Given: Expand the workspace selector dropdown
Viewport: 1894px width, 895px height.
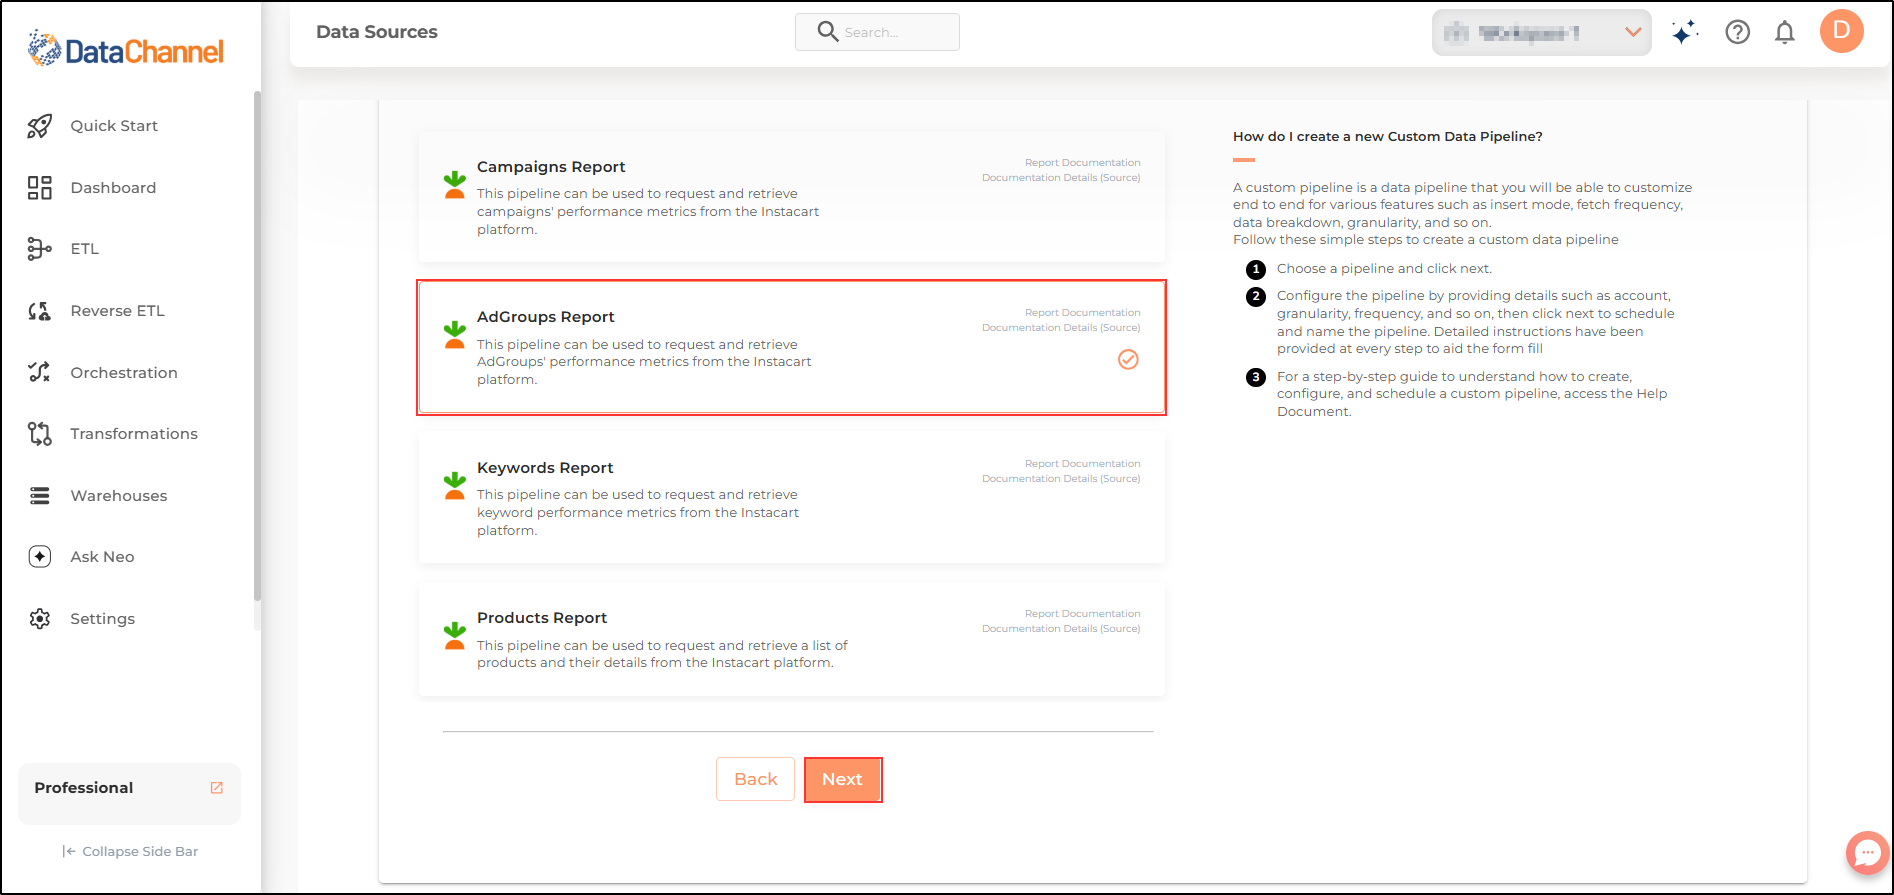Looking at the screenshot, I should click(x=1541, y=33).
